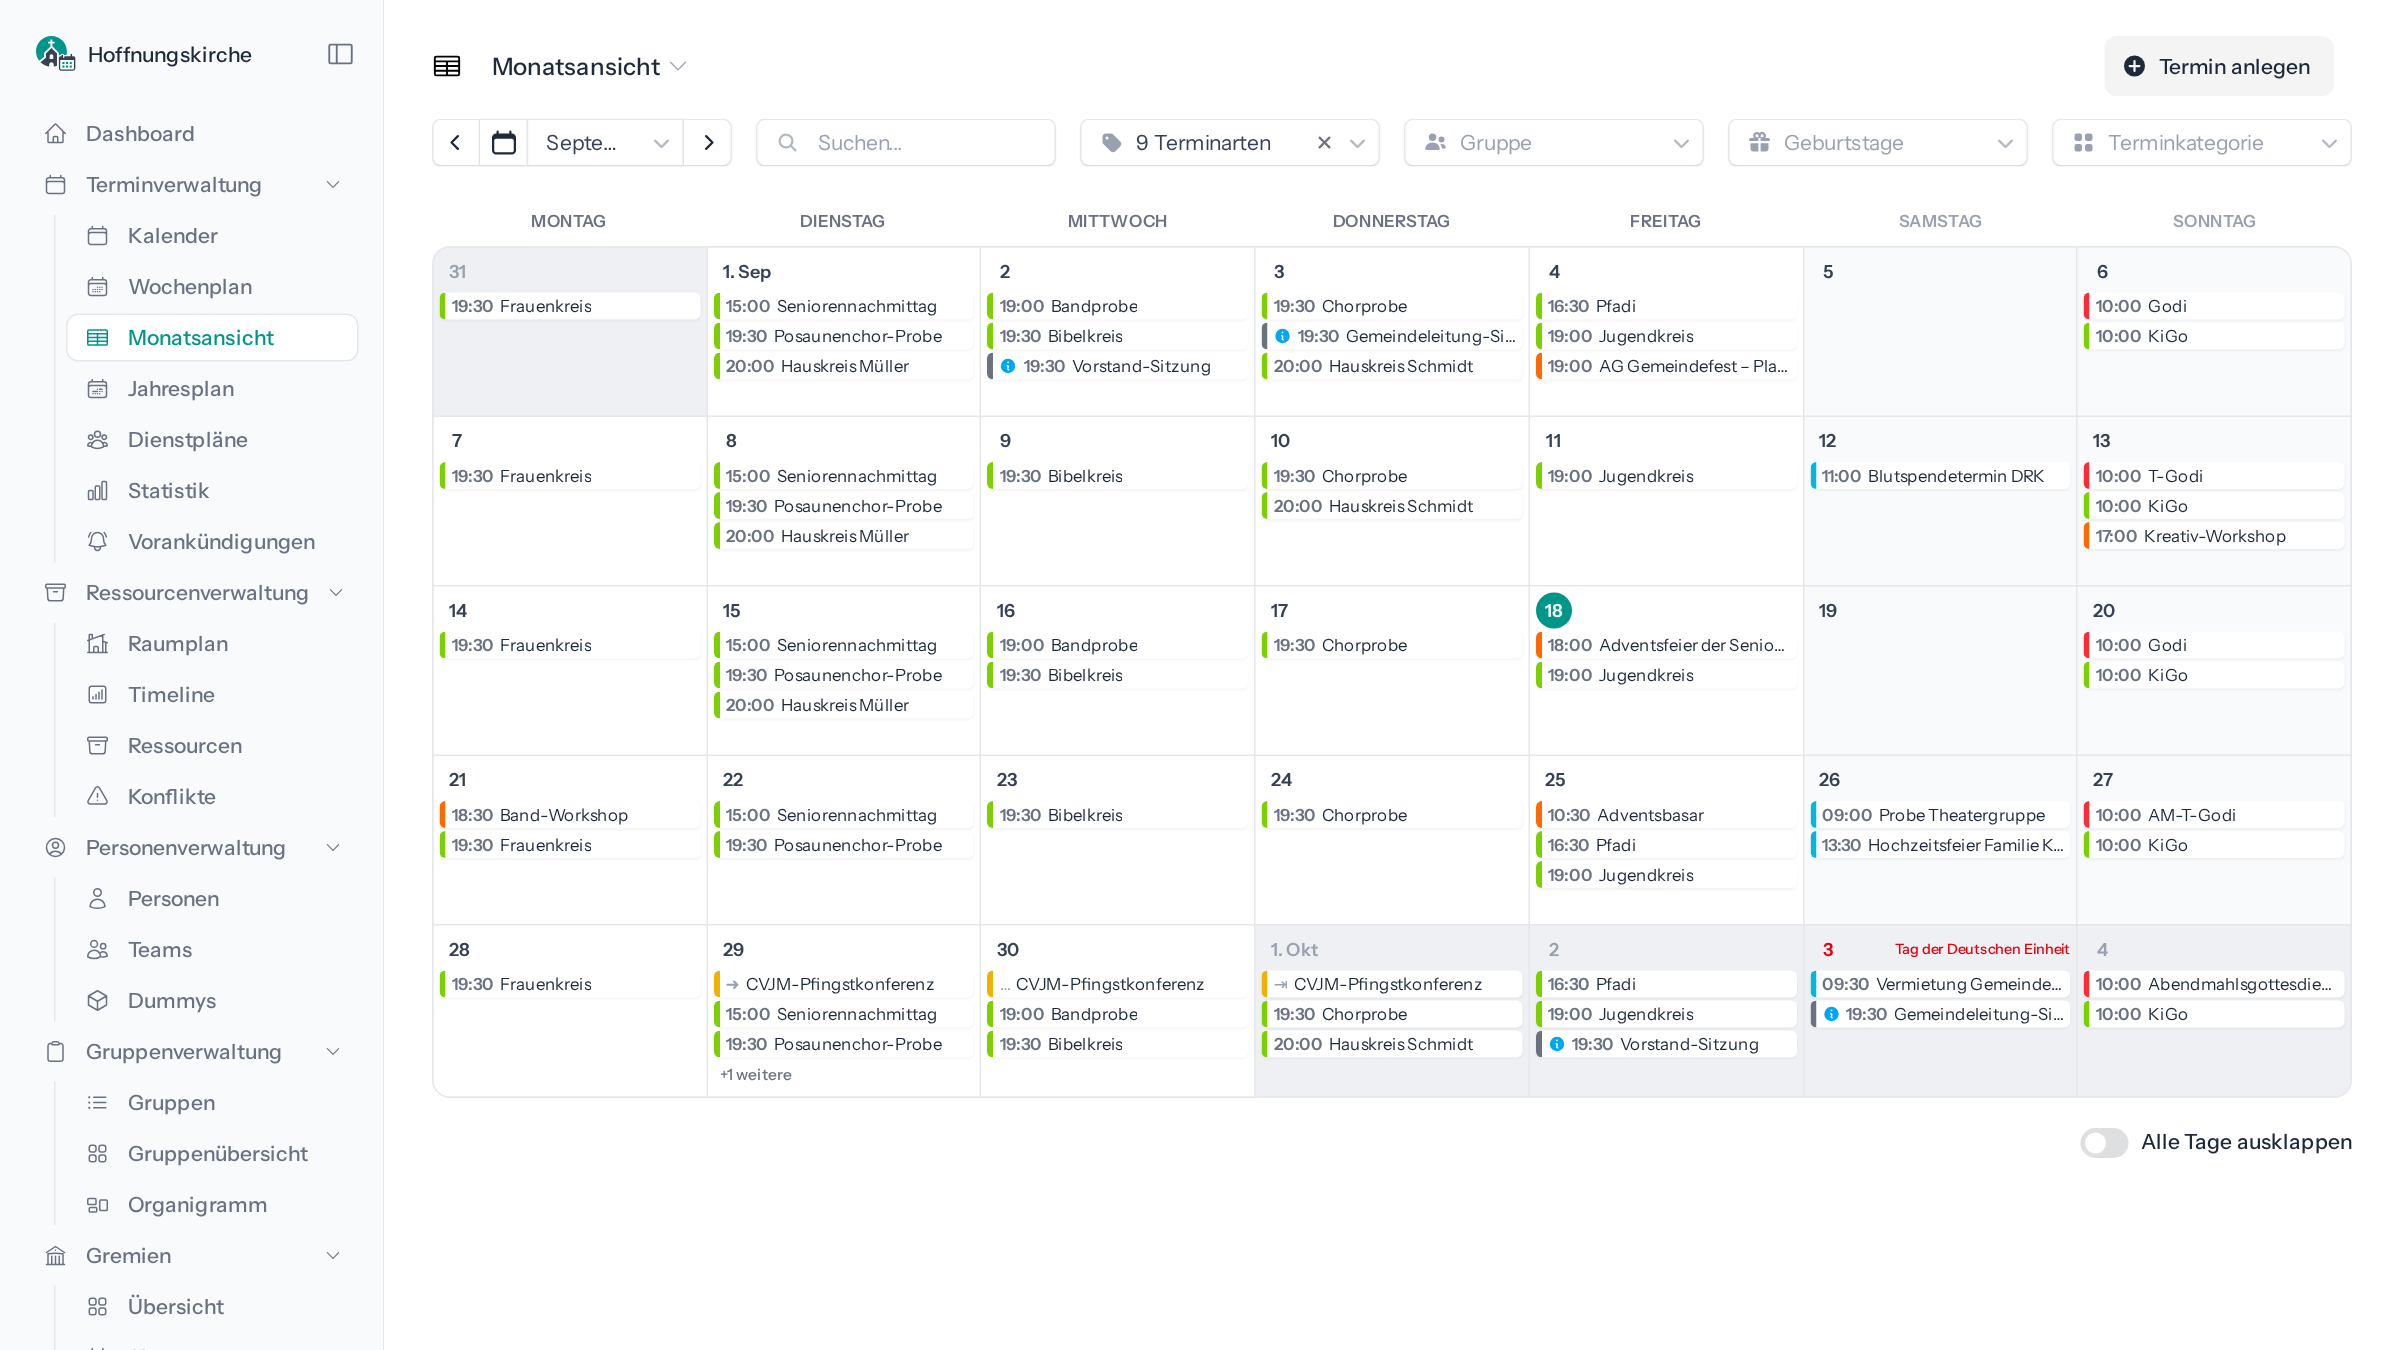Collapse the sidebar with the panel icon
Screen dimensions: 2400x1350
pyautogui.click(x=340, y=54)
